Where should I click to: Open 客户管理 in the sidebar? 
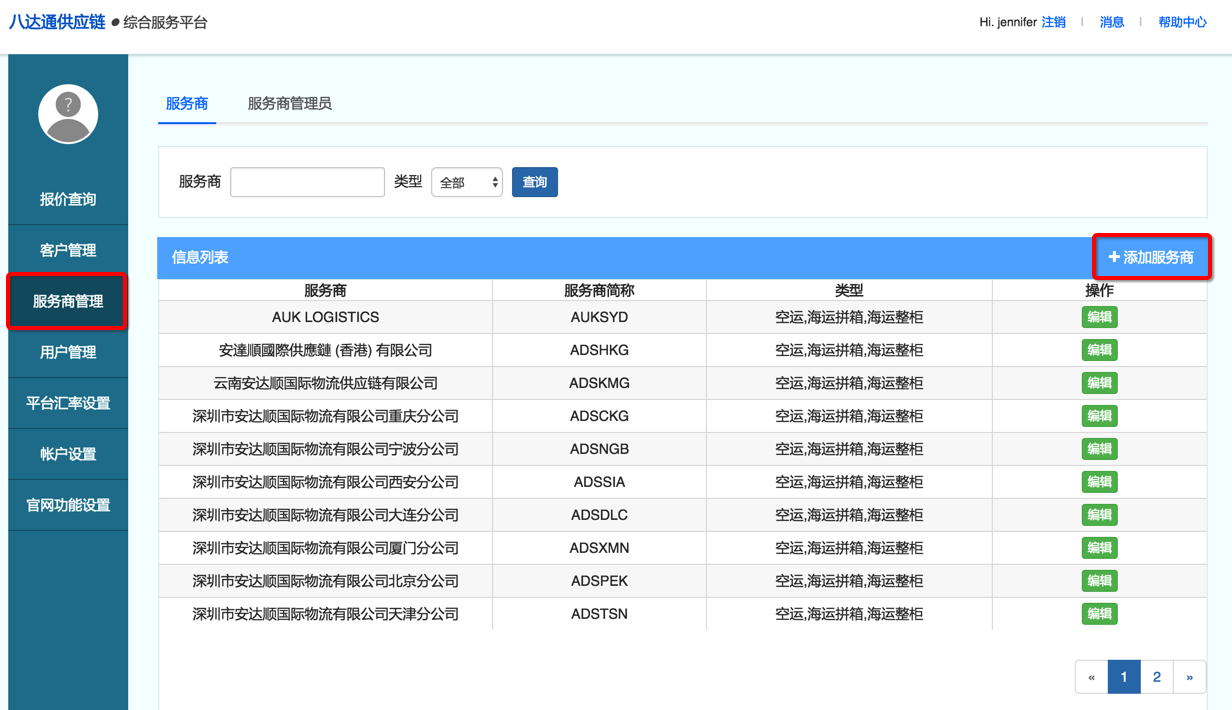pyautogui.click(x=68, y=250)
